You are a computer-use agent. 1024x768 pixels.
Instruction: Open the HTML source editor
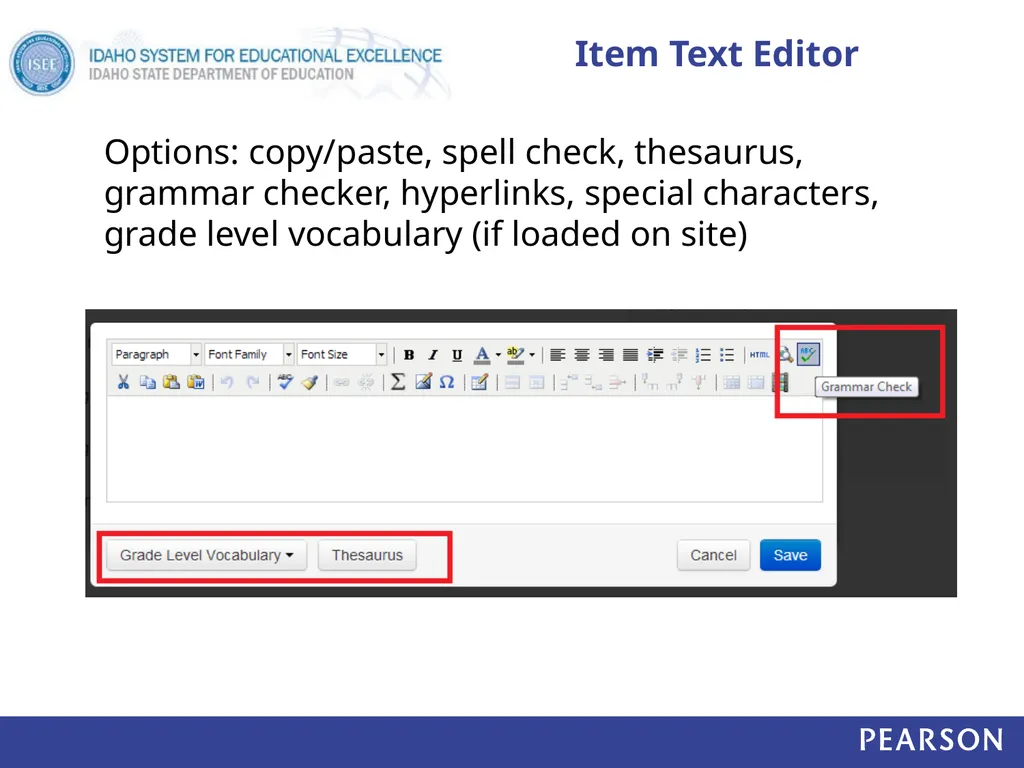tap(759, 355)
